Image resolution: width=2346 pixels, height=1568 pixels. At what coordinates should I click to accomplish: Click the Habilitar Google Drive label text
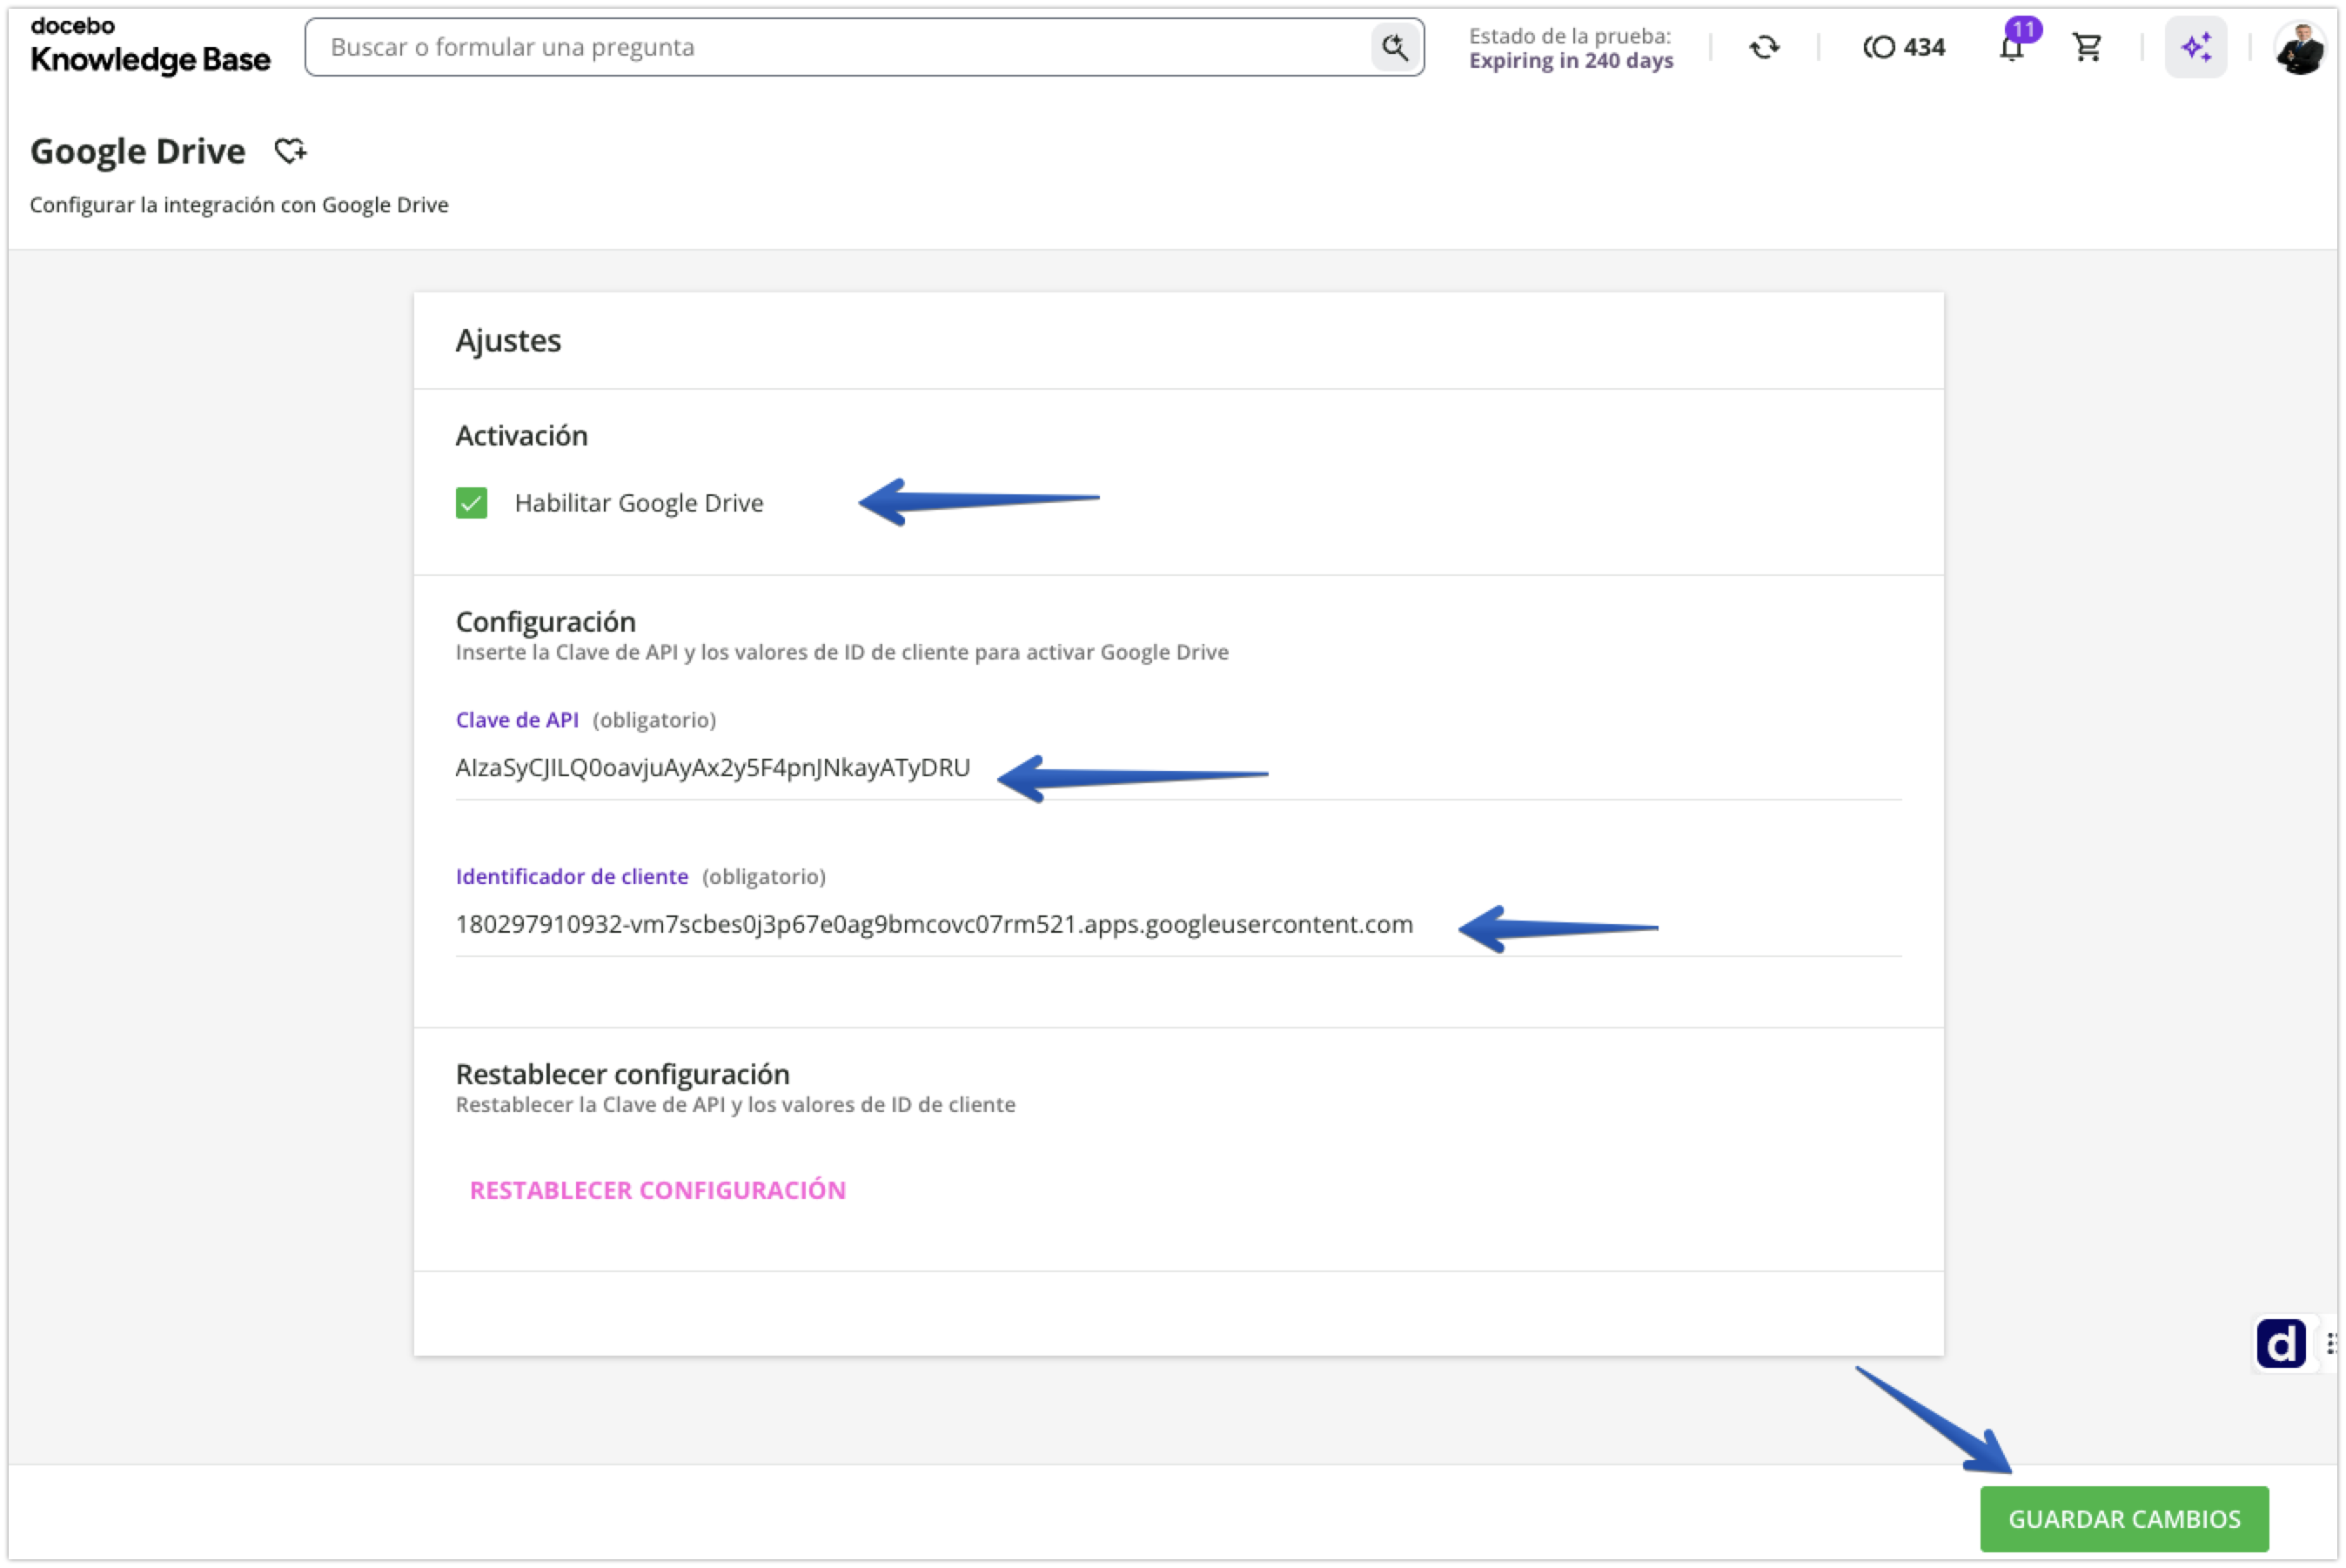coord(639,503)
